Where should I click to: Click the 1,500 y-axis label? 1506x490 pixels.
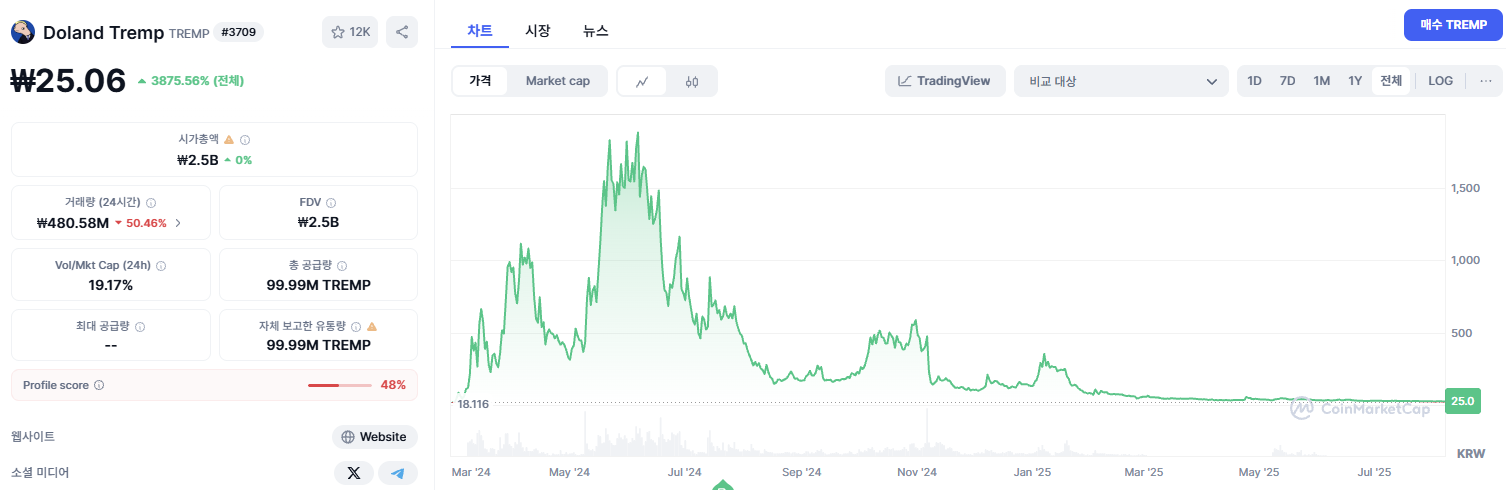pyautogui.click(x=1466, y=188)
